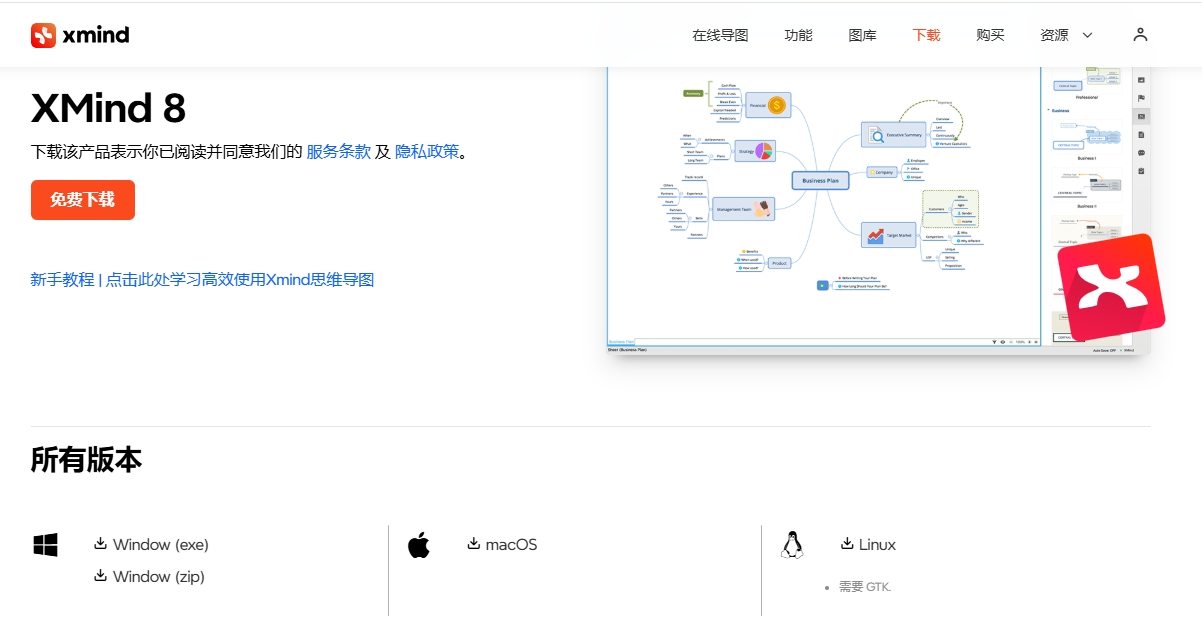This screenshot has height=632, width=1202.
Task: Click the 100% zoom control in the status bar
Action: click(1020, 340)
